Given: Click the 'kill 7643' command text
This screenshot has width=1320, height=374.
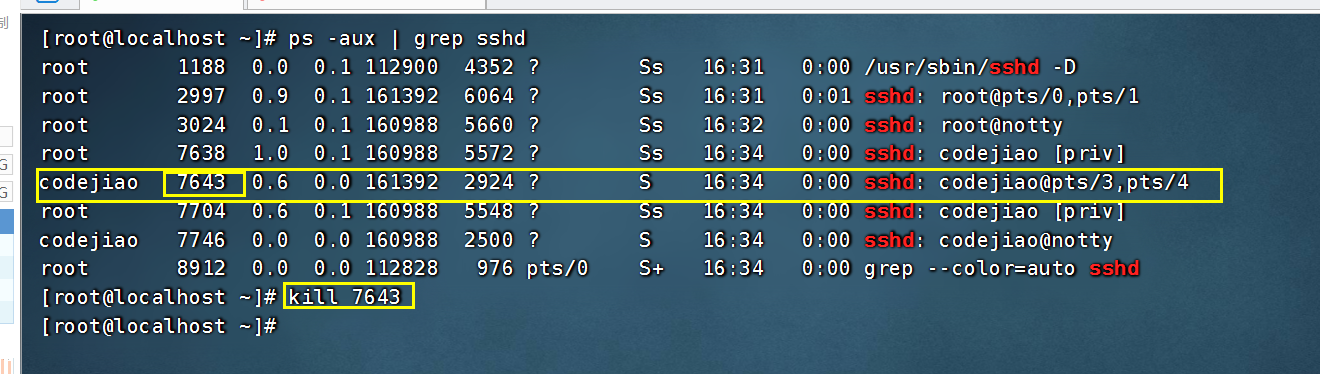Looking at the screenshot, I should (345, 297).
